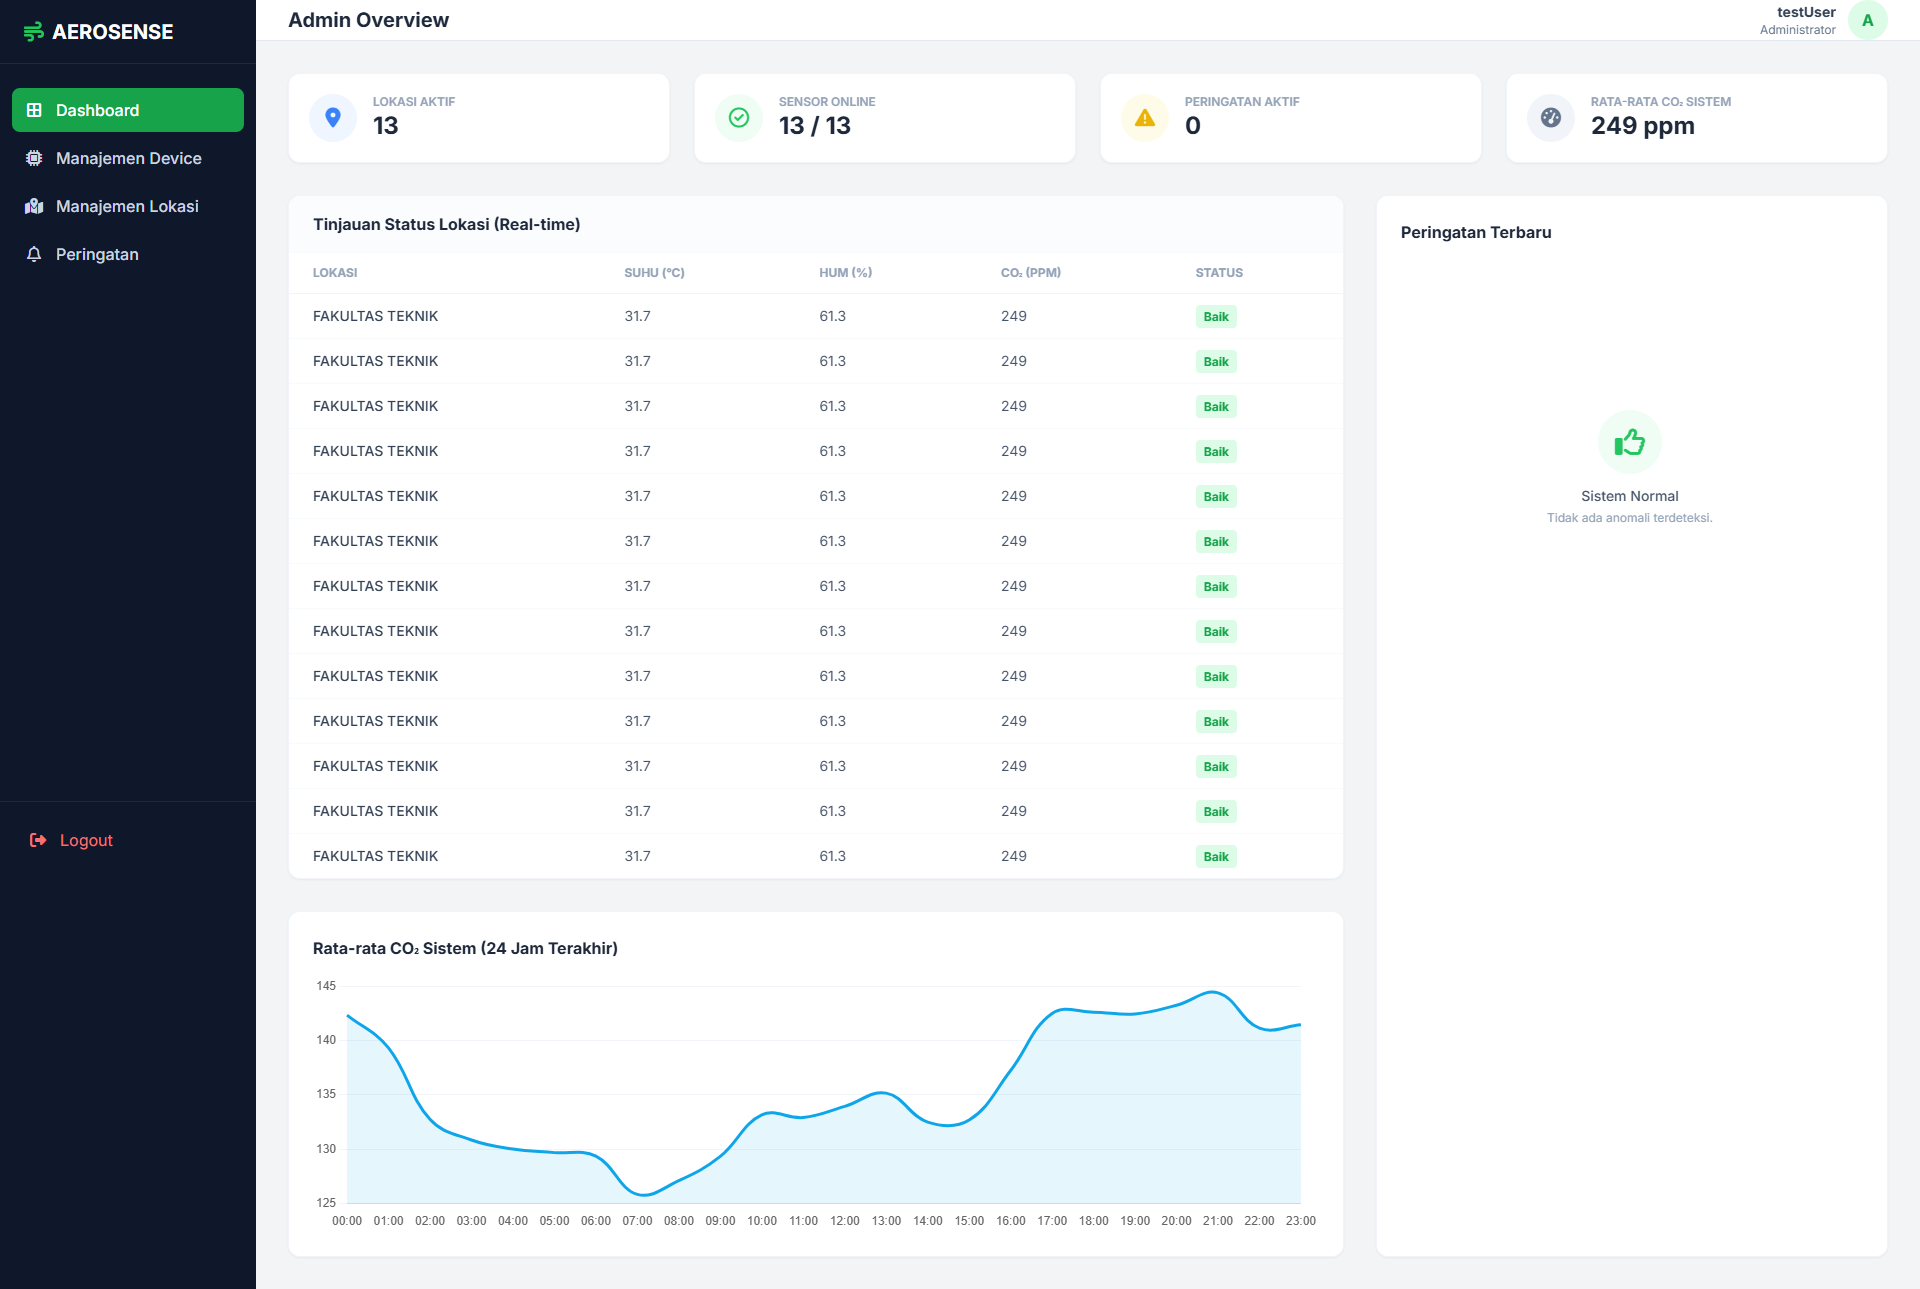This screenshot has width=1920, height=1289.
Task: Click the SENSOR ONLINE card label
Action: (827, 102)
